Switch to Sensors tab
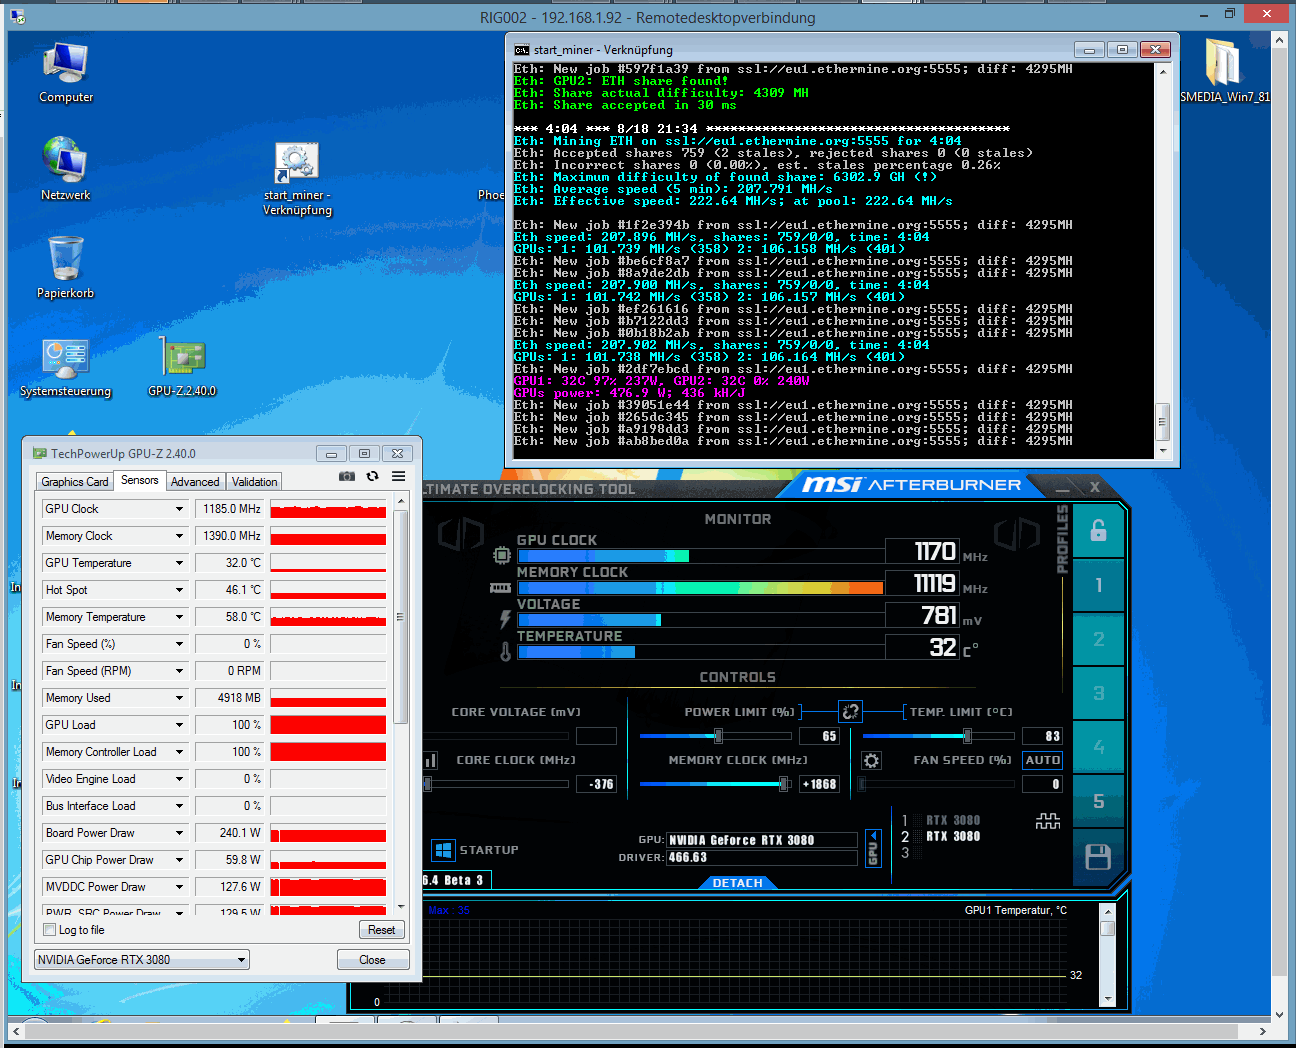 tap(140, 480)
